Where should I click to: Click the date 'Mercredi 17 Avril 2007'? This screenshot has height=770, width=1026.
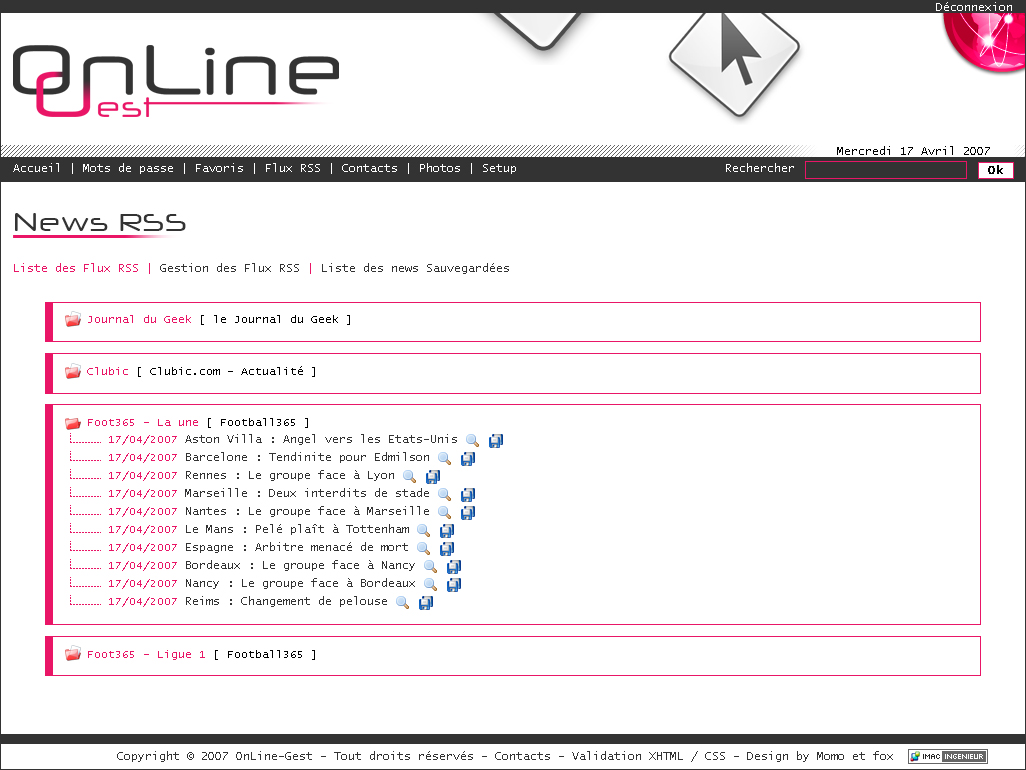click(x=913, y=151)
